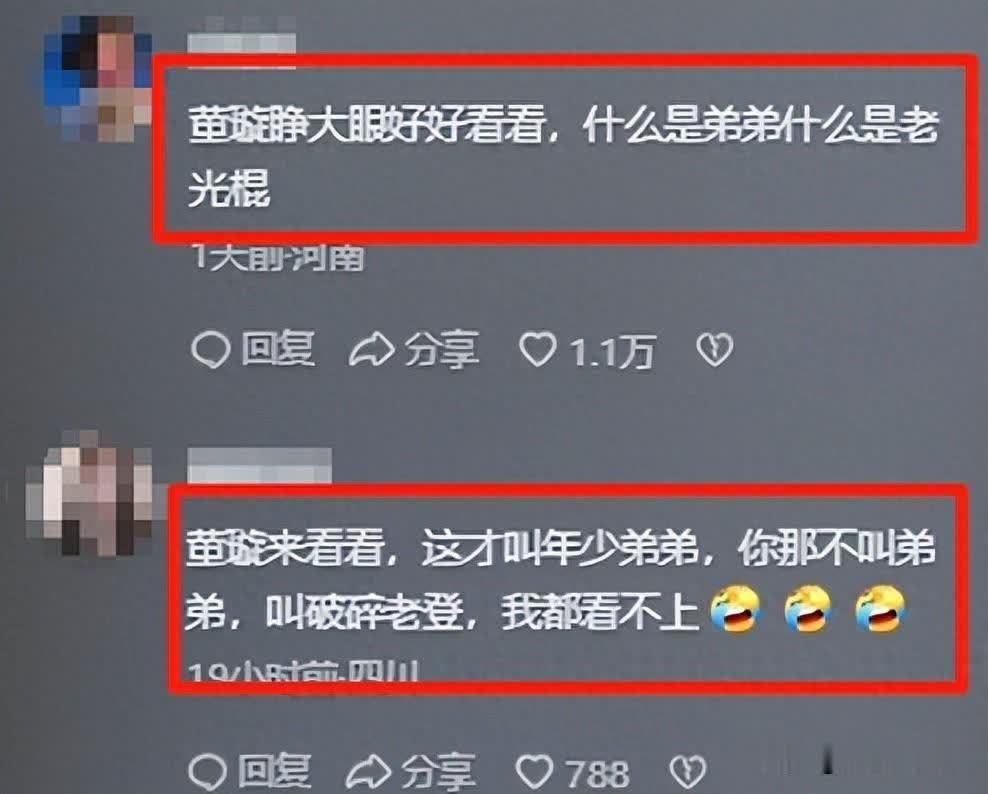Click the 分享 label on the first comment

click(442, 350)
